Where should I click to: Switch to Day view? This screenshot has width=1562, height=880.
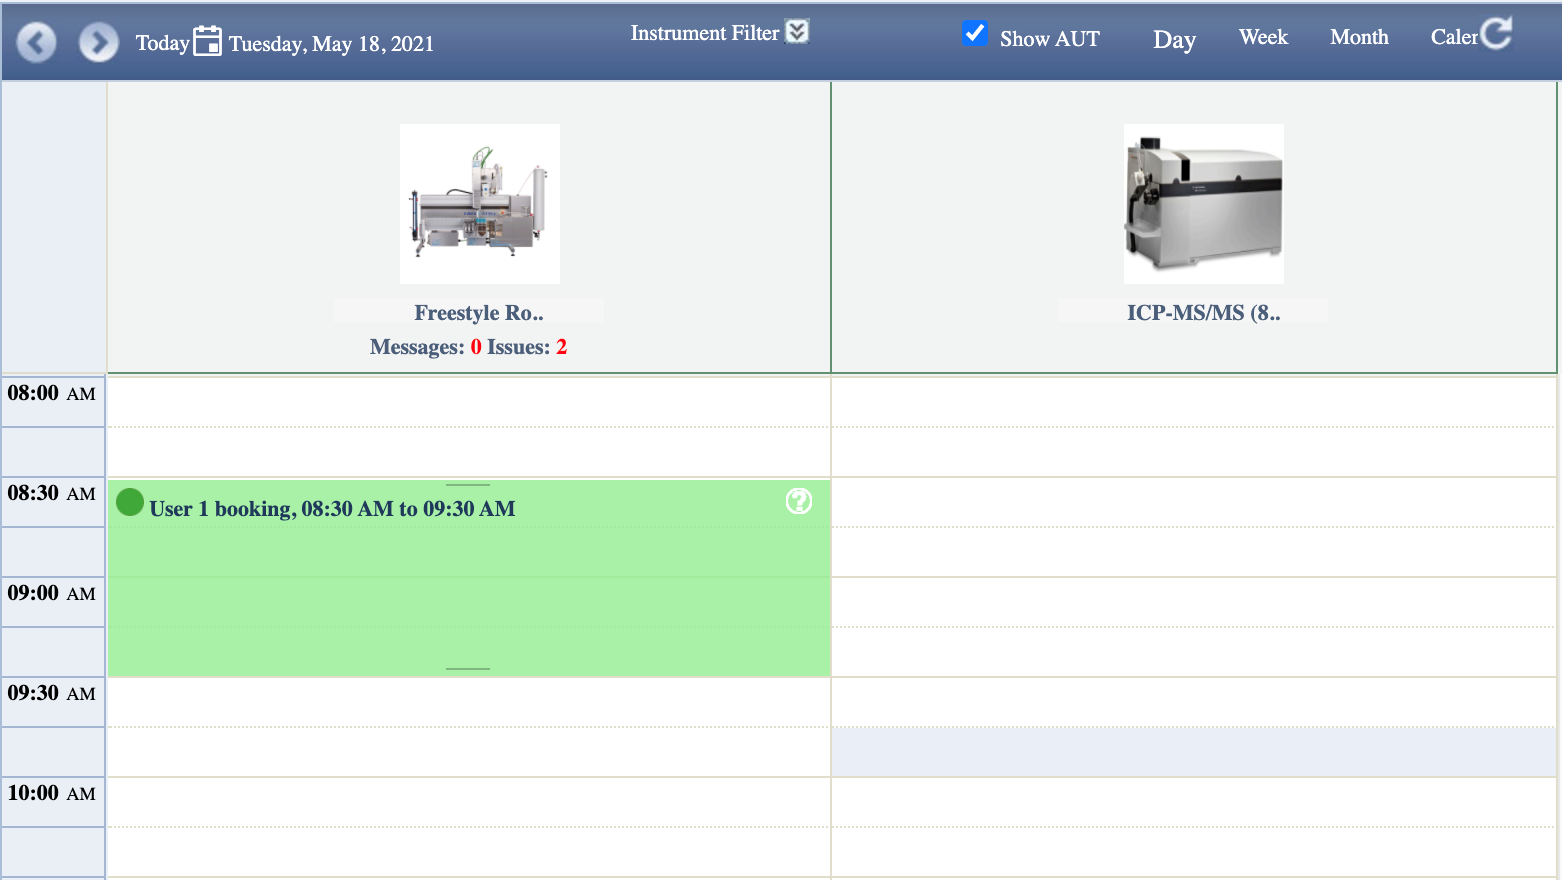[1174, 40]
